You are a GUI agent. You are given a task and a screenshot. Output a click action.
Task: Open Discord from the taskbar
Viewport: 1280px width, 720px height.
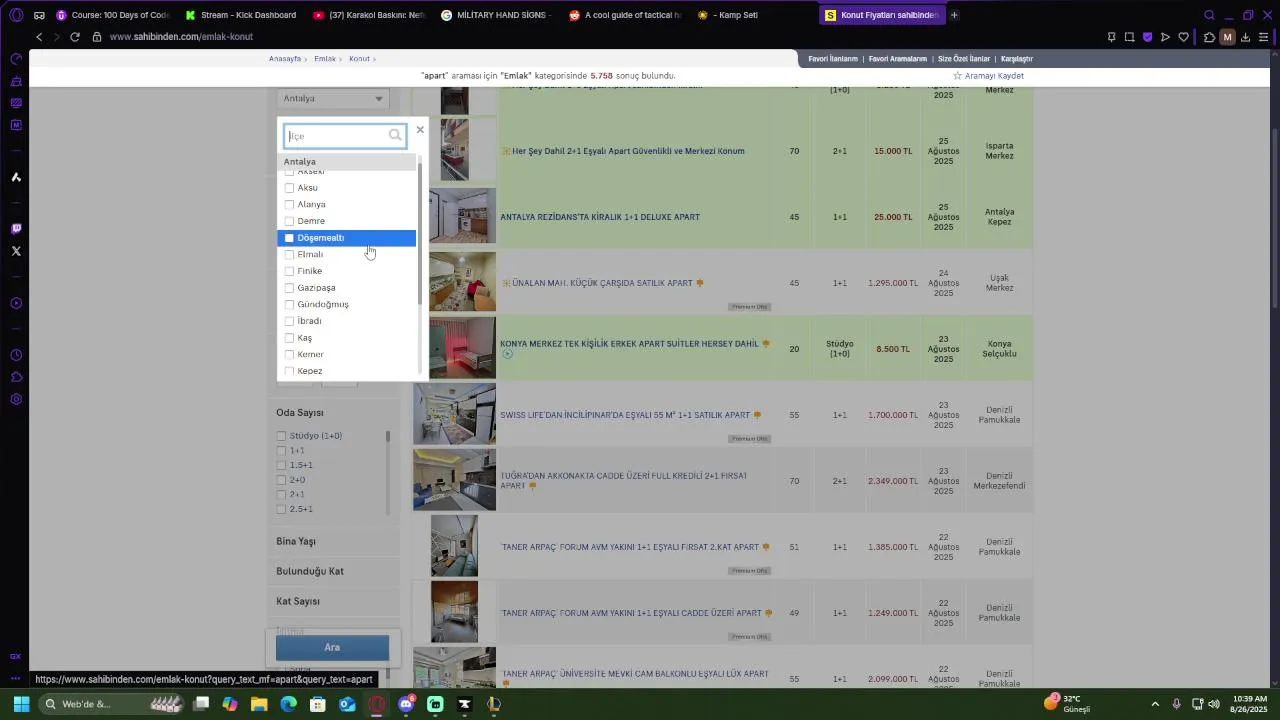pyautogui.click(x=406, y=704)
